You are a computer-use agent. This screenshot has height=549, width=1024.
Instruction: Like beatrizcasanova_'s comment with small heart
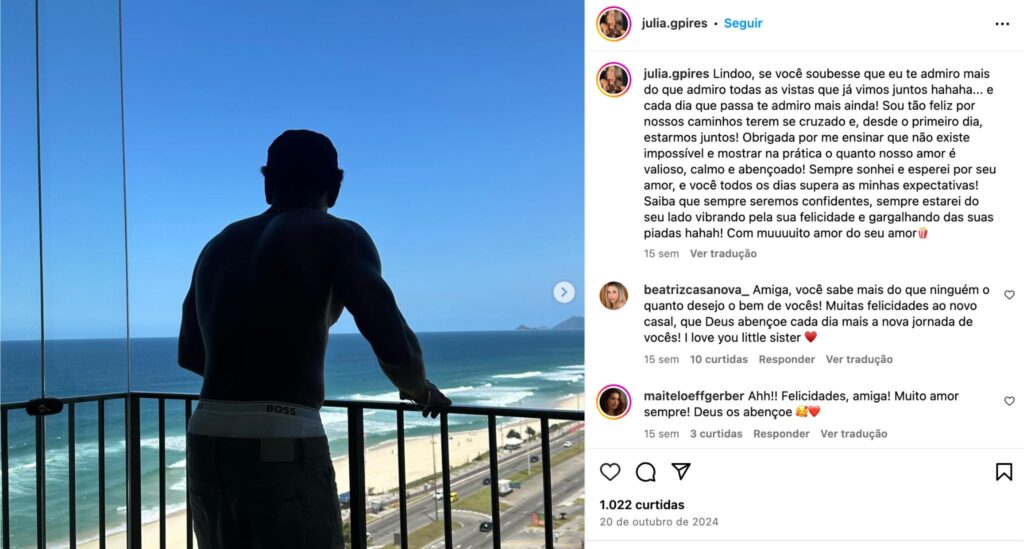[x=1009, y=295]
